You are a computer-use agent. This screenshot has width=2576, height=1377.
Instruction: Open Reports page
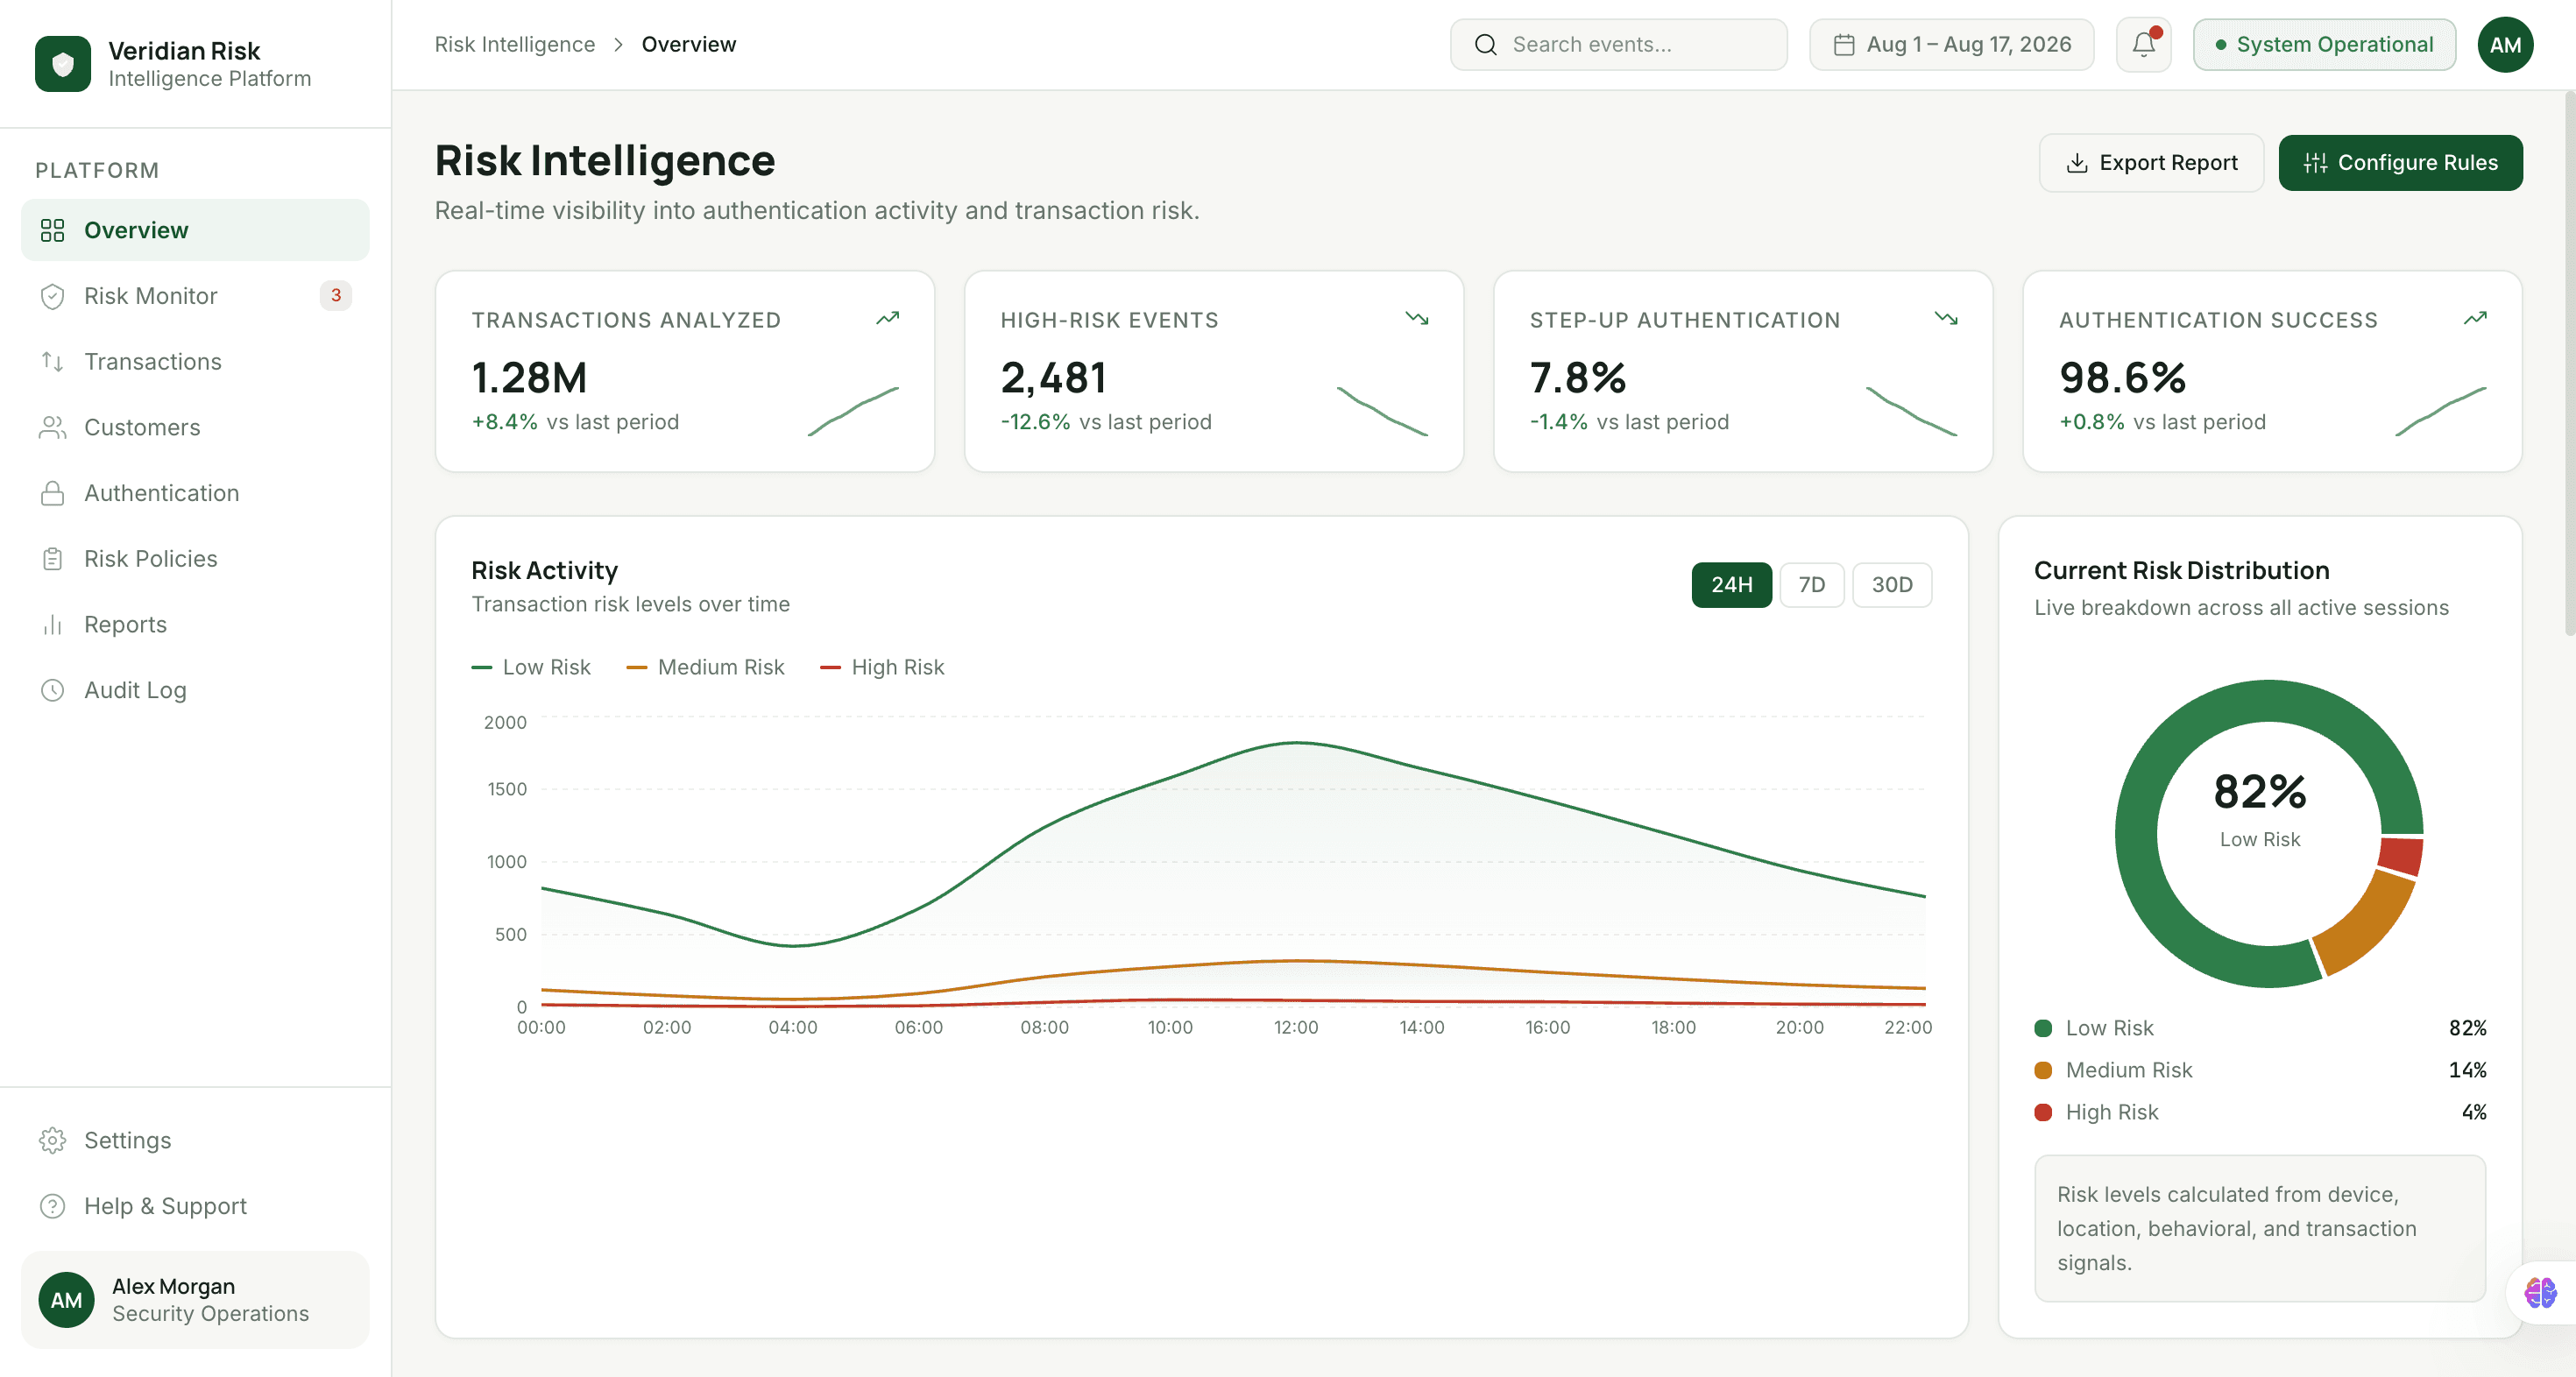click(195, 625)
